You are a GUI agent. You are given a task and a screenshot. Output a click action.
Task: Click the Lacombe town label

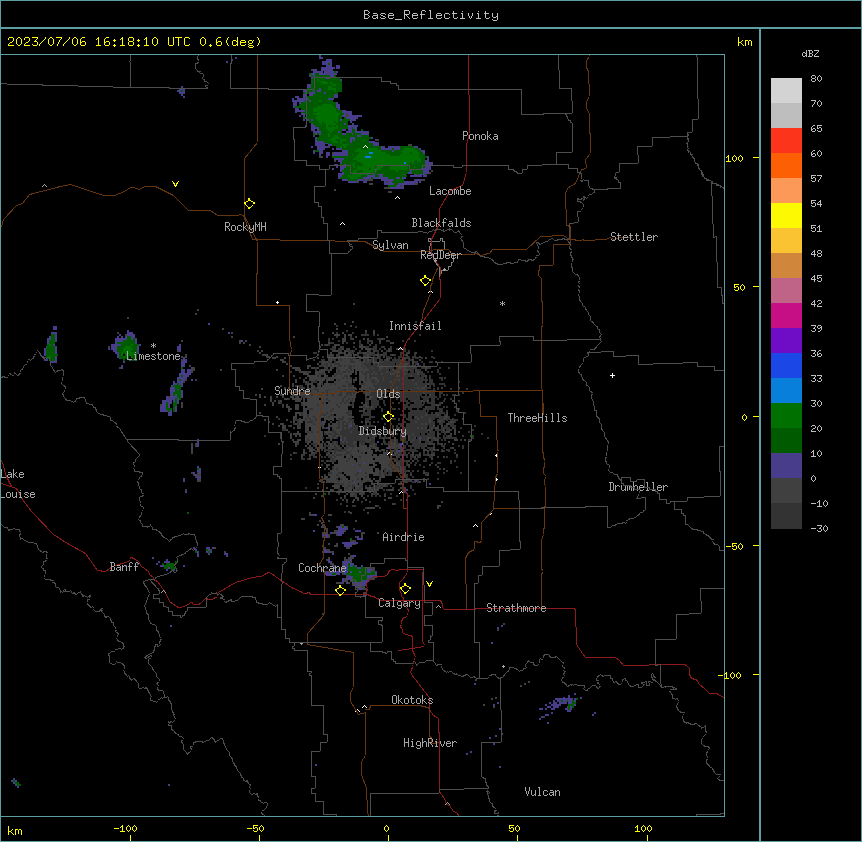click(450, 191)
